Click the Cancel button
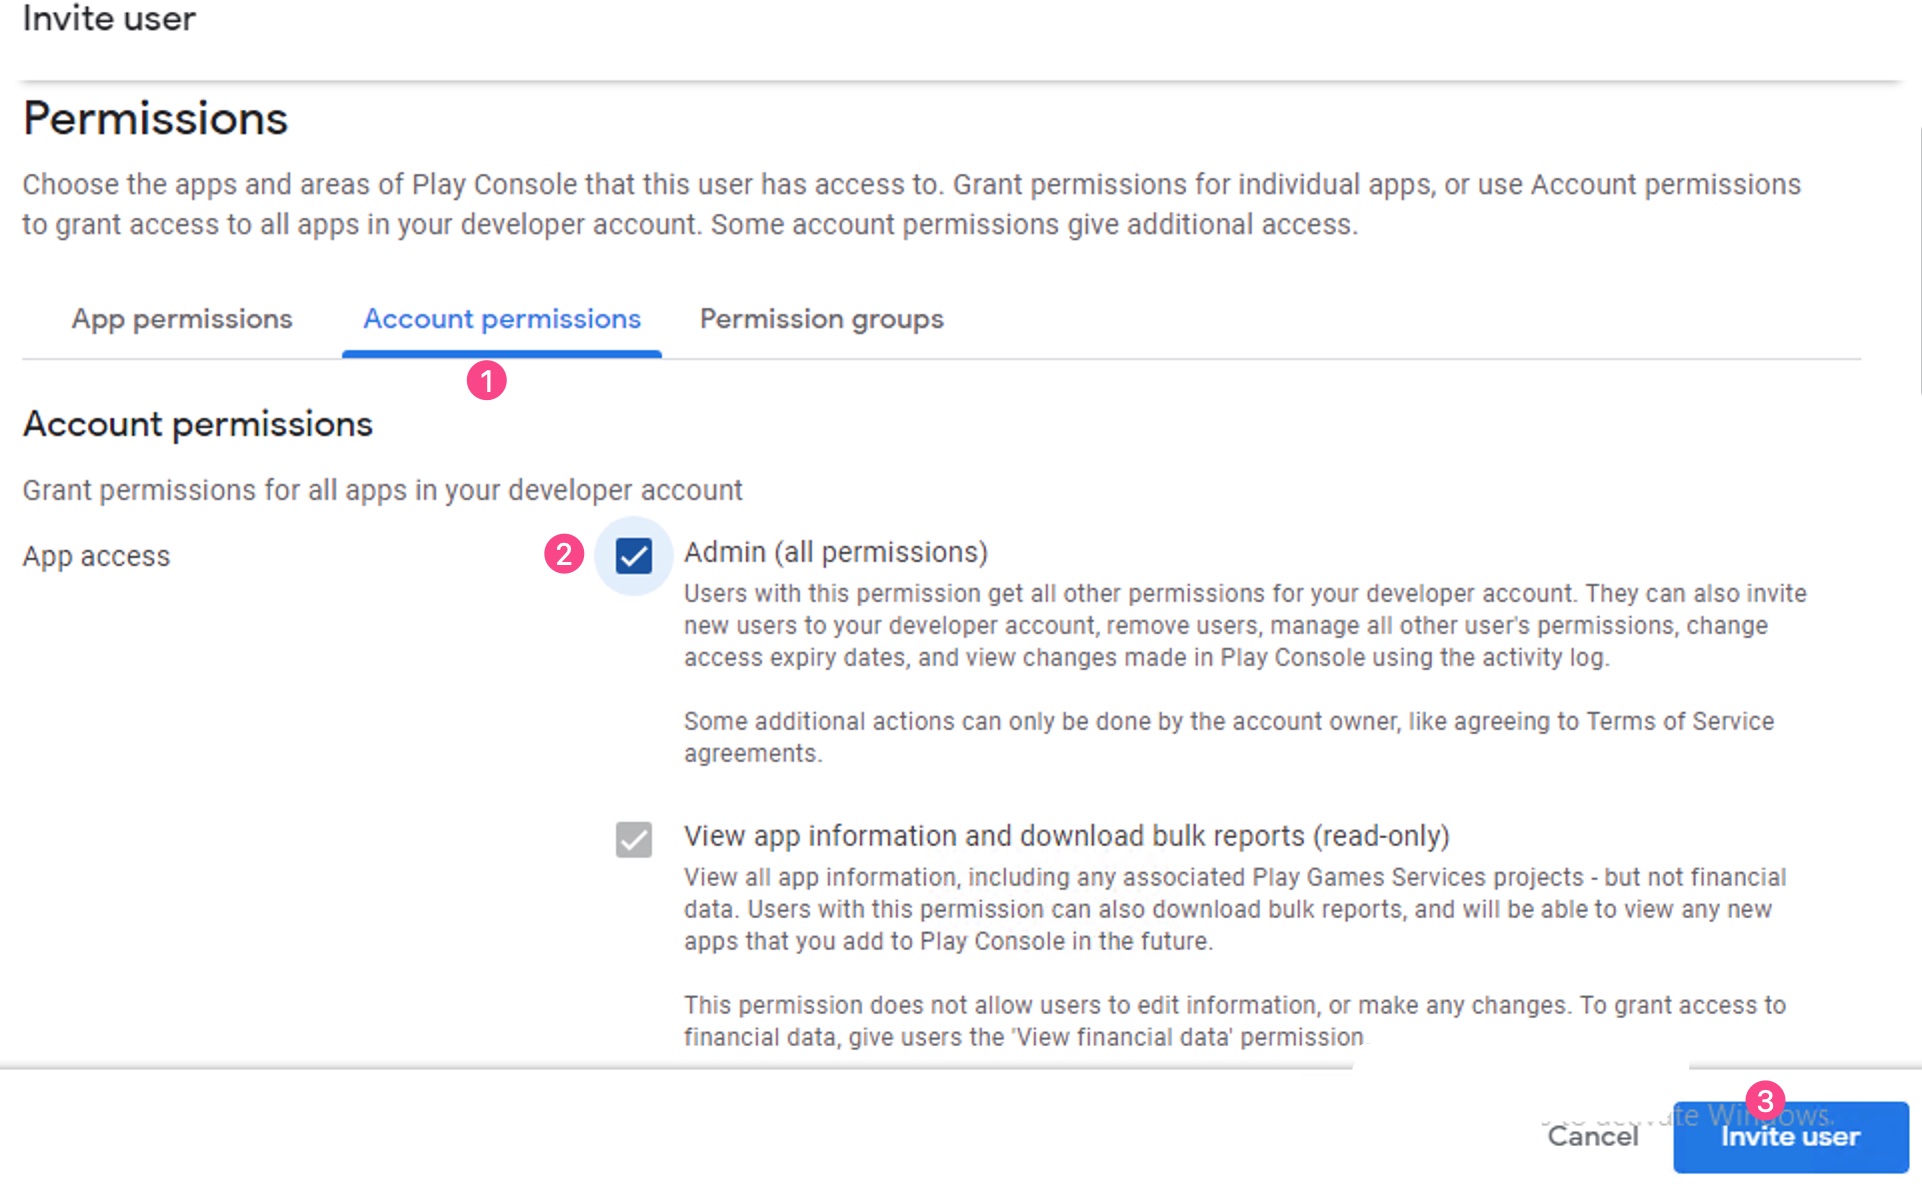Viewport: 1922px width, 1184px height. coord(1591,1136)
